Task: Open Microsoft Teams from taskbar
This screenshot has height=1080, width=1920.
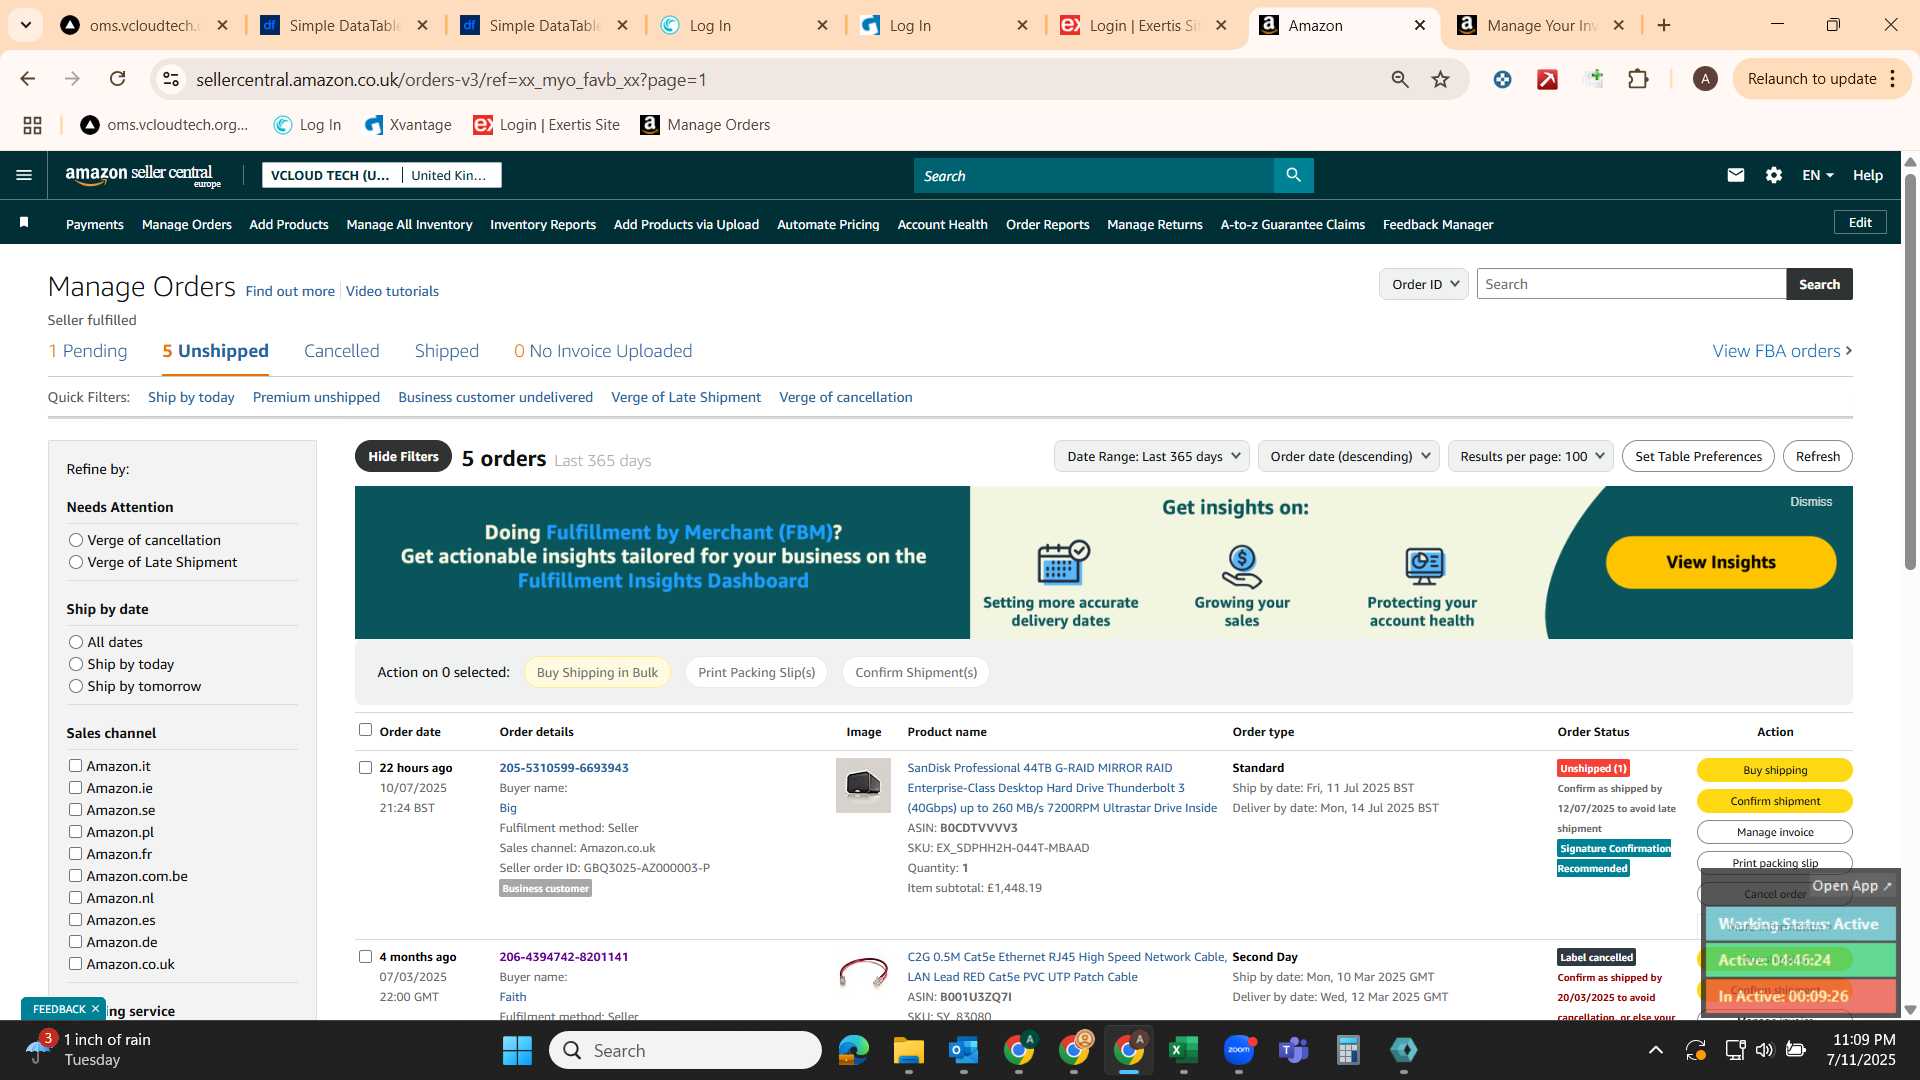Action: (1294, 1050)
